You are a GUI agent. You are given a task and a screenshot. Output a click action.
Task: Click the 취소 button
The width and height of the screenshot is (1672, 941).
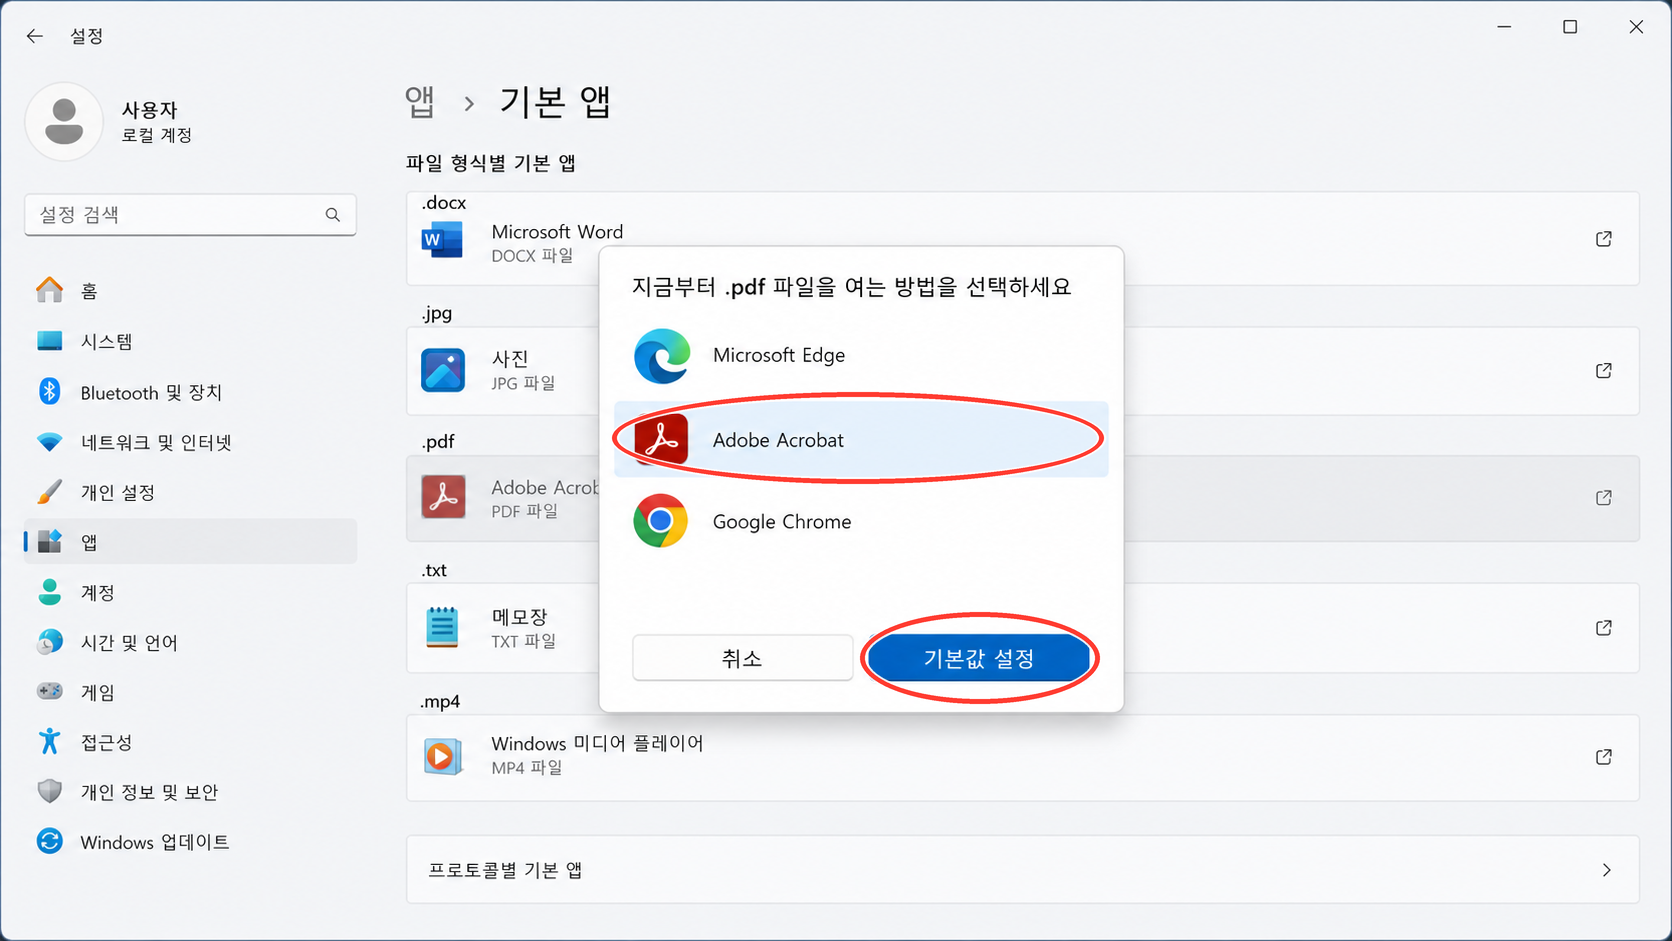742,658
